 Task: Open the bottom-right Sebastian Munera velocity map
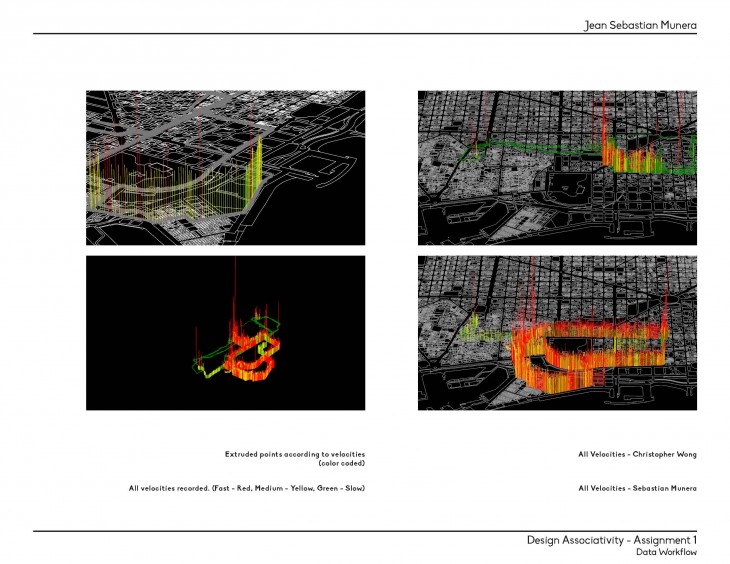pyautogui.click(x=557, y=333)
